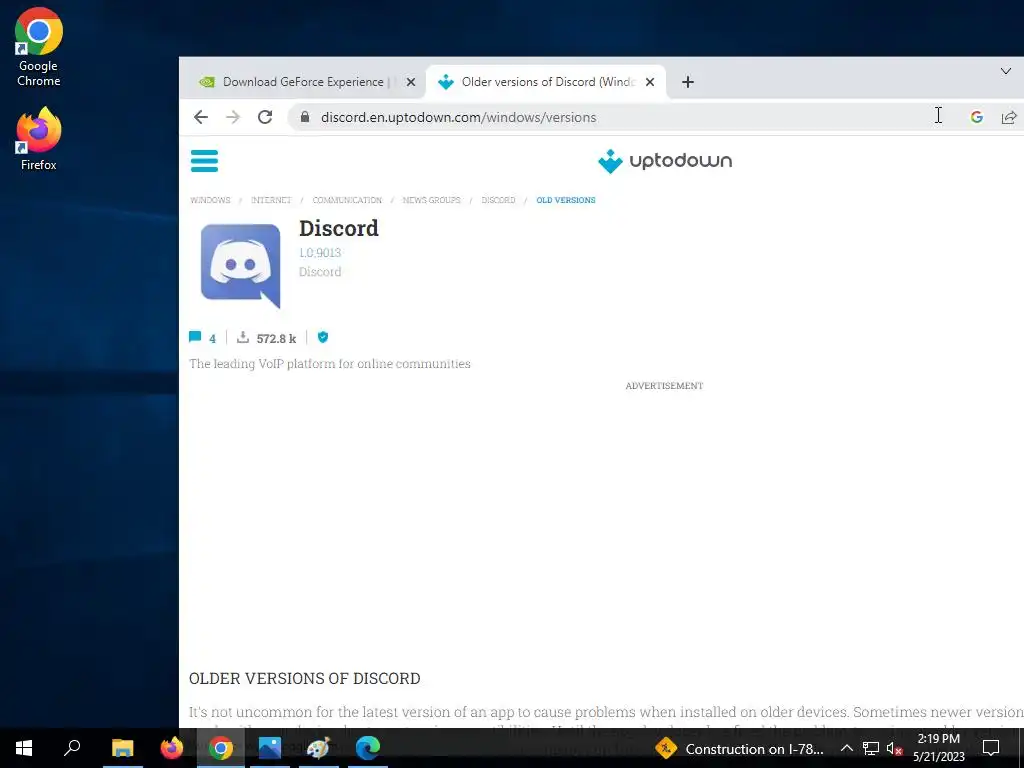Click the share page icon
Image resolution: width=1024 pixels, height=768 pixels.
(1009, 117)
